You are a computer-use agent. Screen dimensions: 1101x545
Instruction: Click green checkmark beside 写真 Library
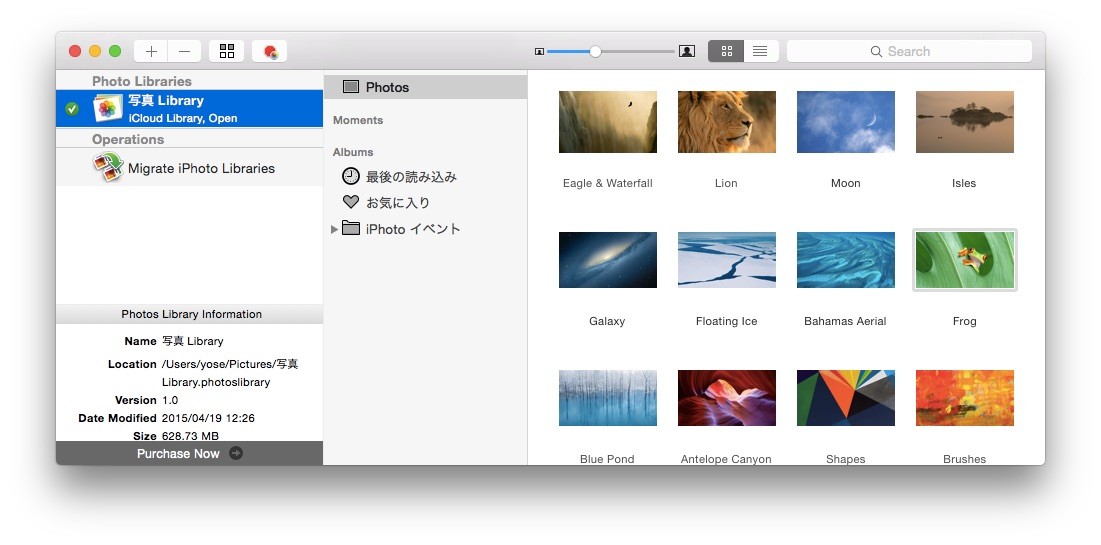72,109
